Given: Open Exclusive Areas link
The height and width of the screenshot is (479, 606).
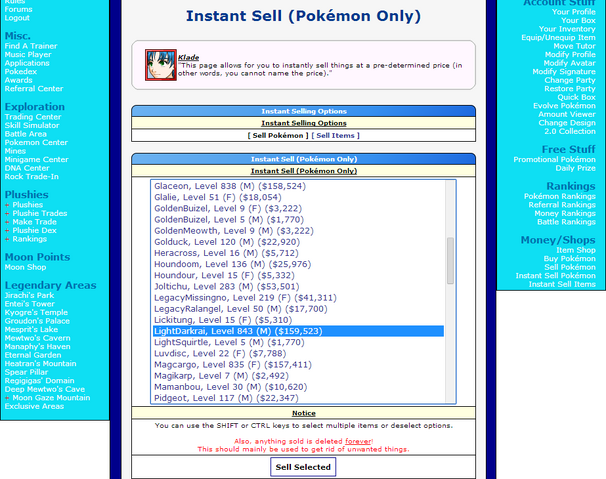Looking at the screenshot, I should [x=34, y=406].
